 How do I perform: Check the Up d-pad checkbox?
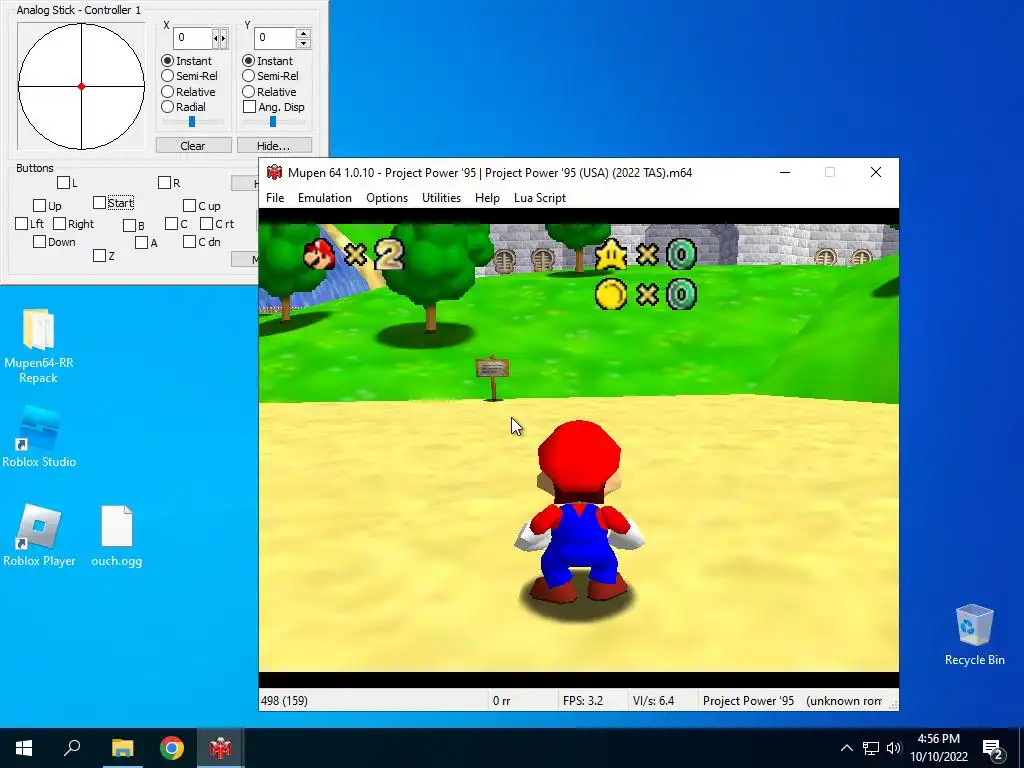click(39, 206)
